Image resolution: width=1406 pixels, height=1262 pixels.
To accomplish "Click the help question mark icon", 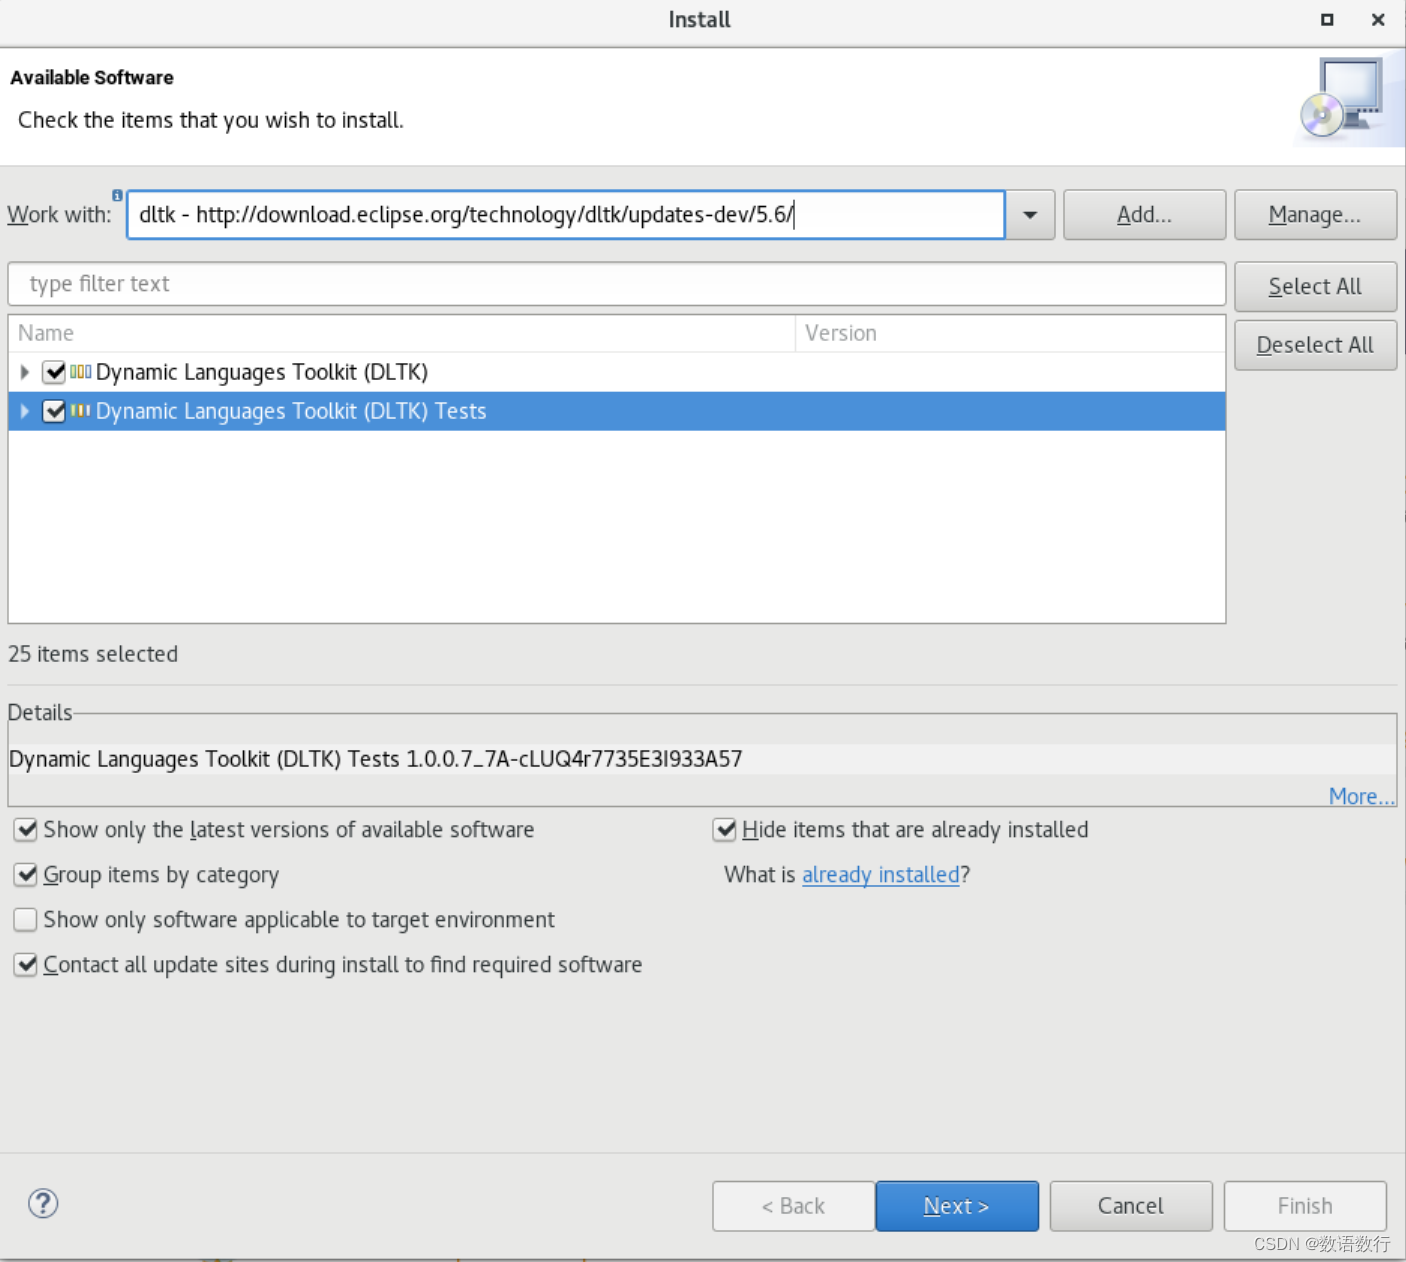I will coord(43,1203).
